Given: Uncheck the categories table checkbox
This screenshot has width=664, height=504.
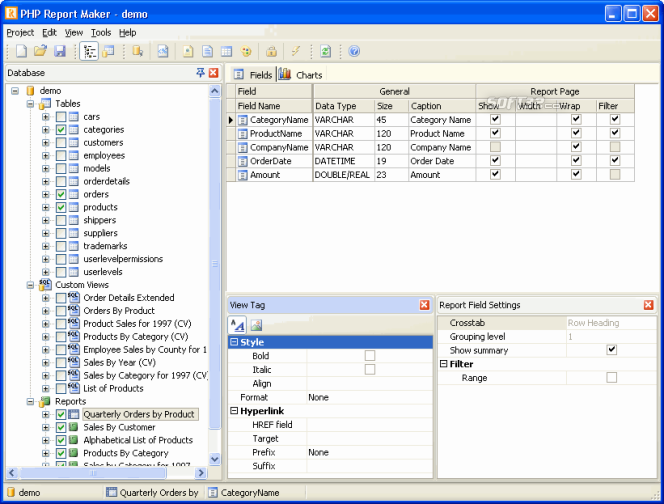Looking at the screenshot, I should point(61,130).
